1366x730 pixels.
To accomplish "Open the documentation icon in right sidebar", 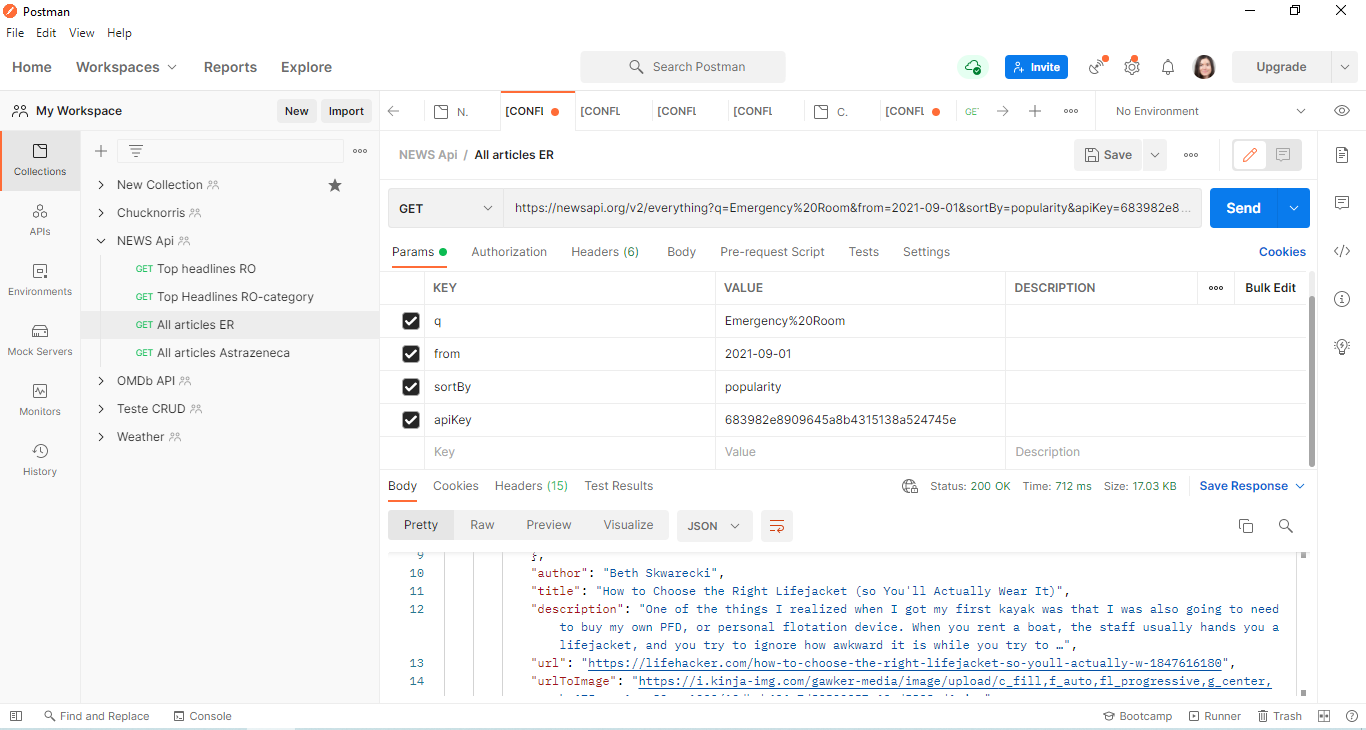I will pyautogui.click(x=1342, y=155).
